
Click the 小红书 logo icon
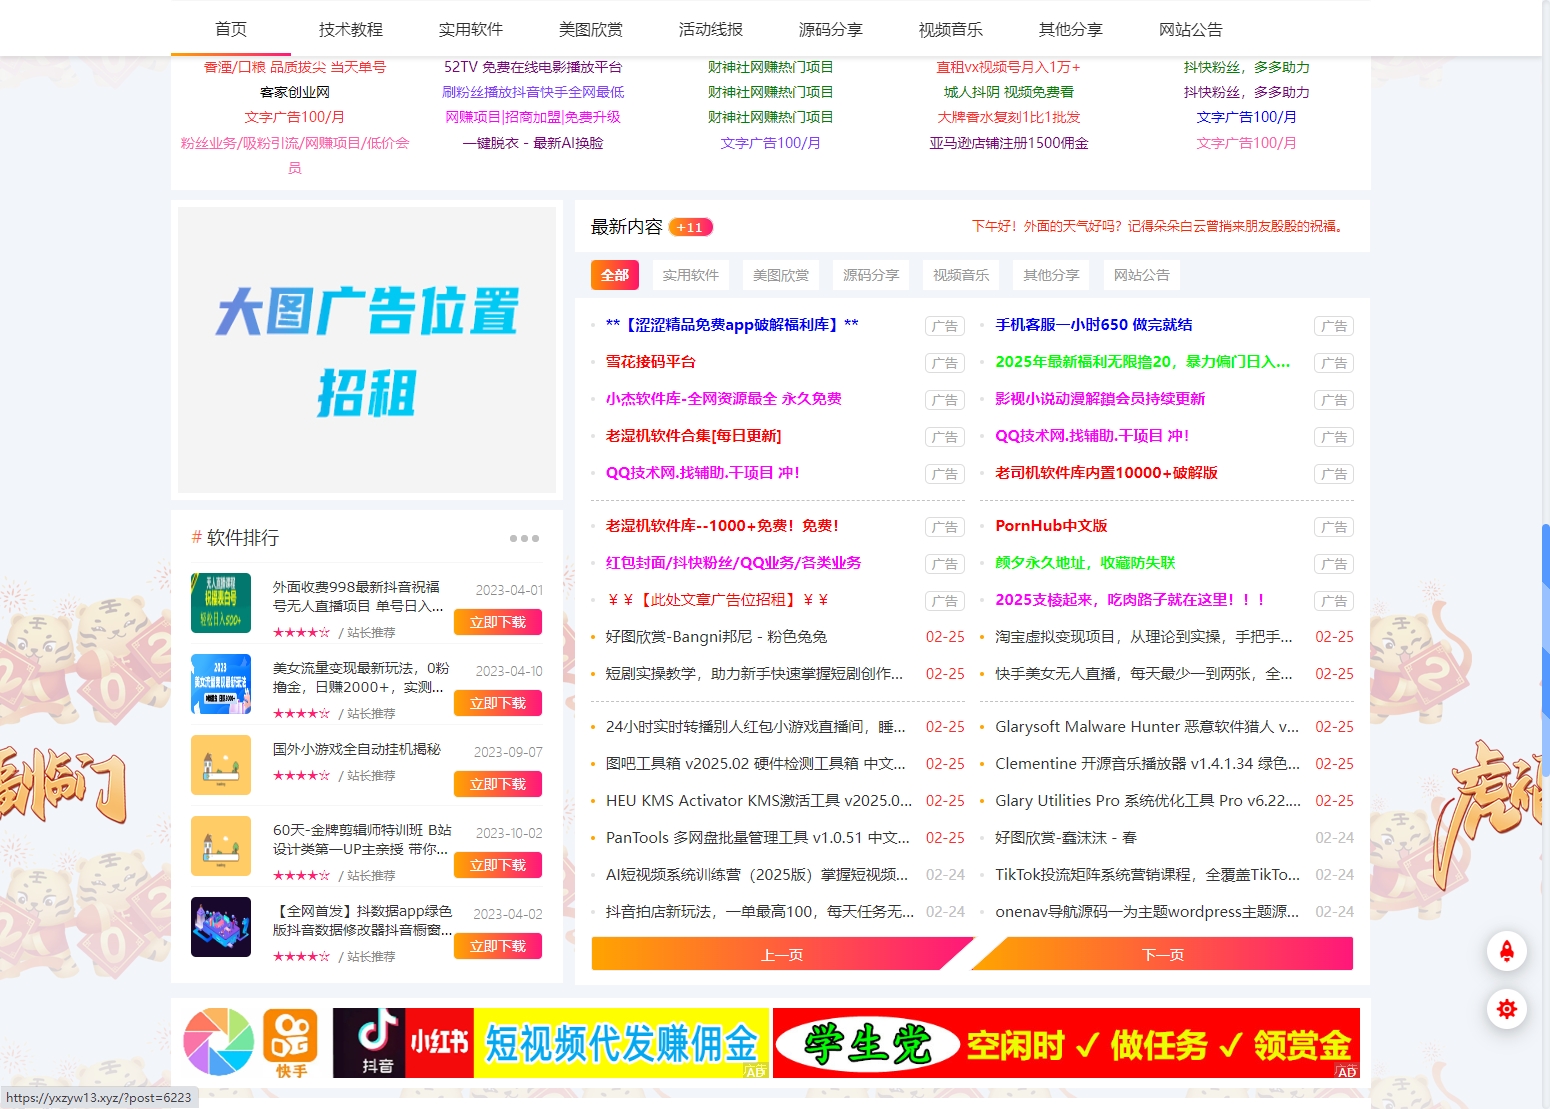coord(439,1043)
